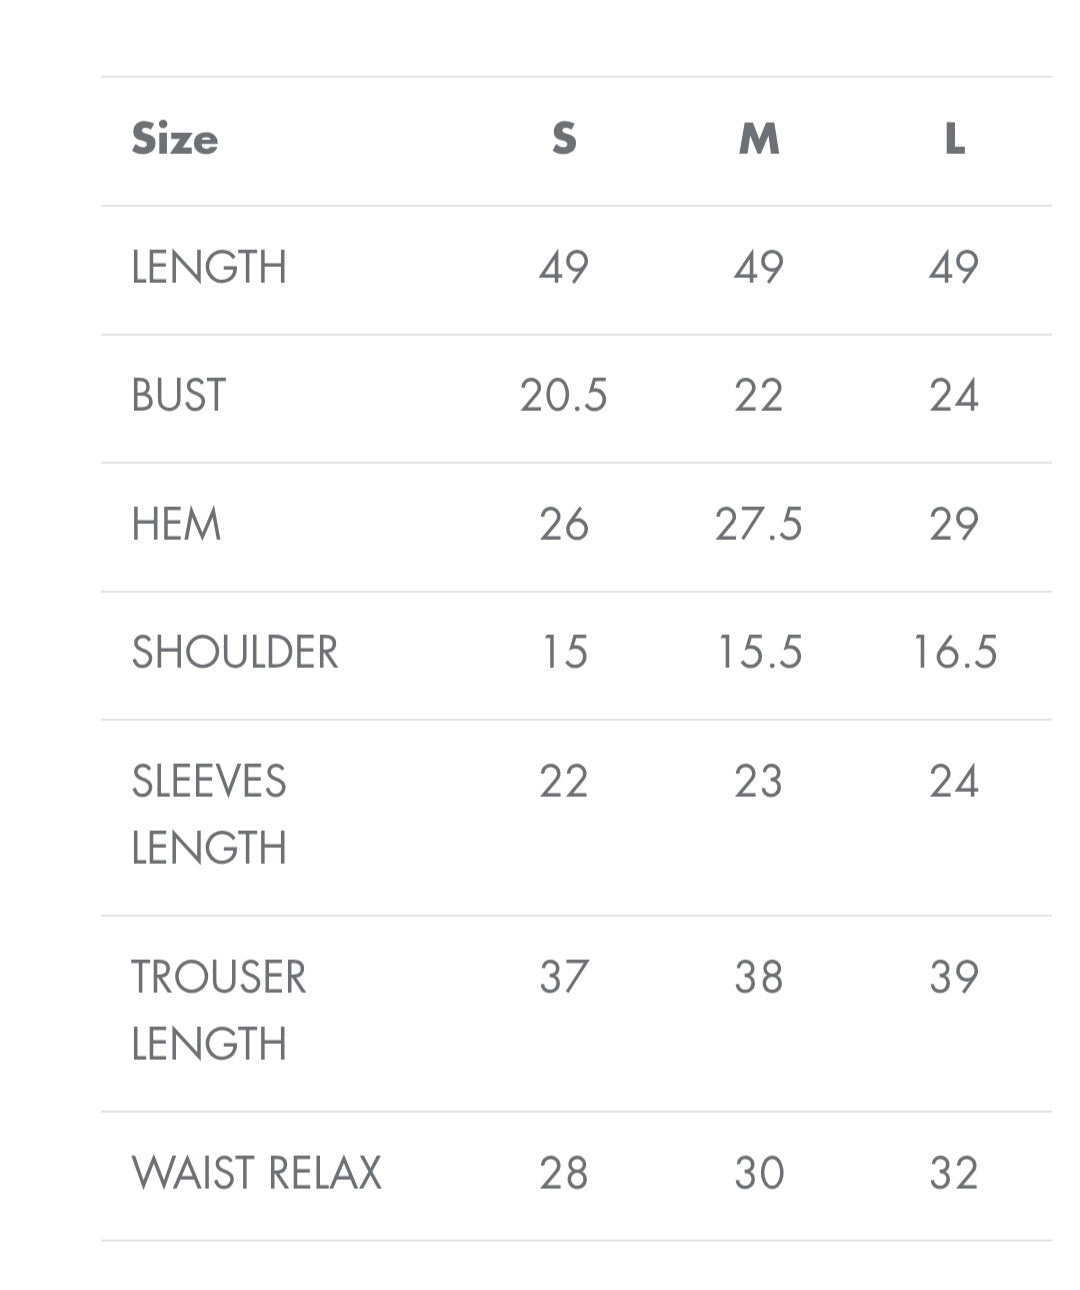Click the HEM row label
Screen dimensions: 1080x1290
pos(176,525)
